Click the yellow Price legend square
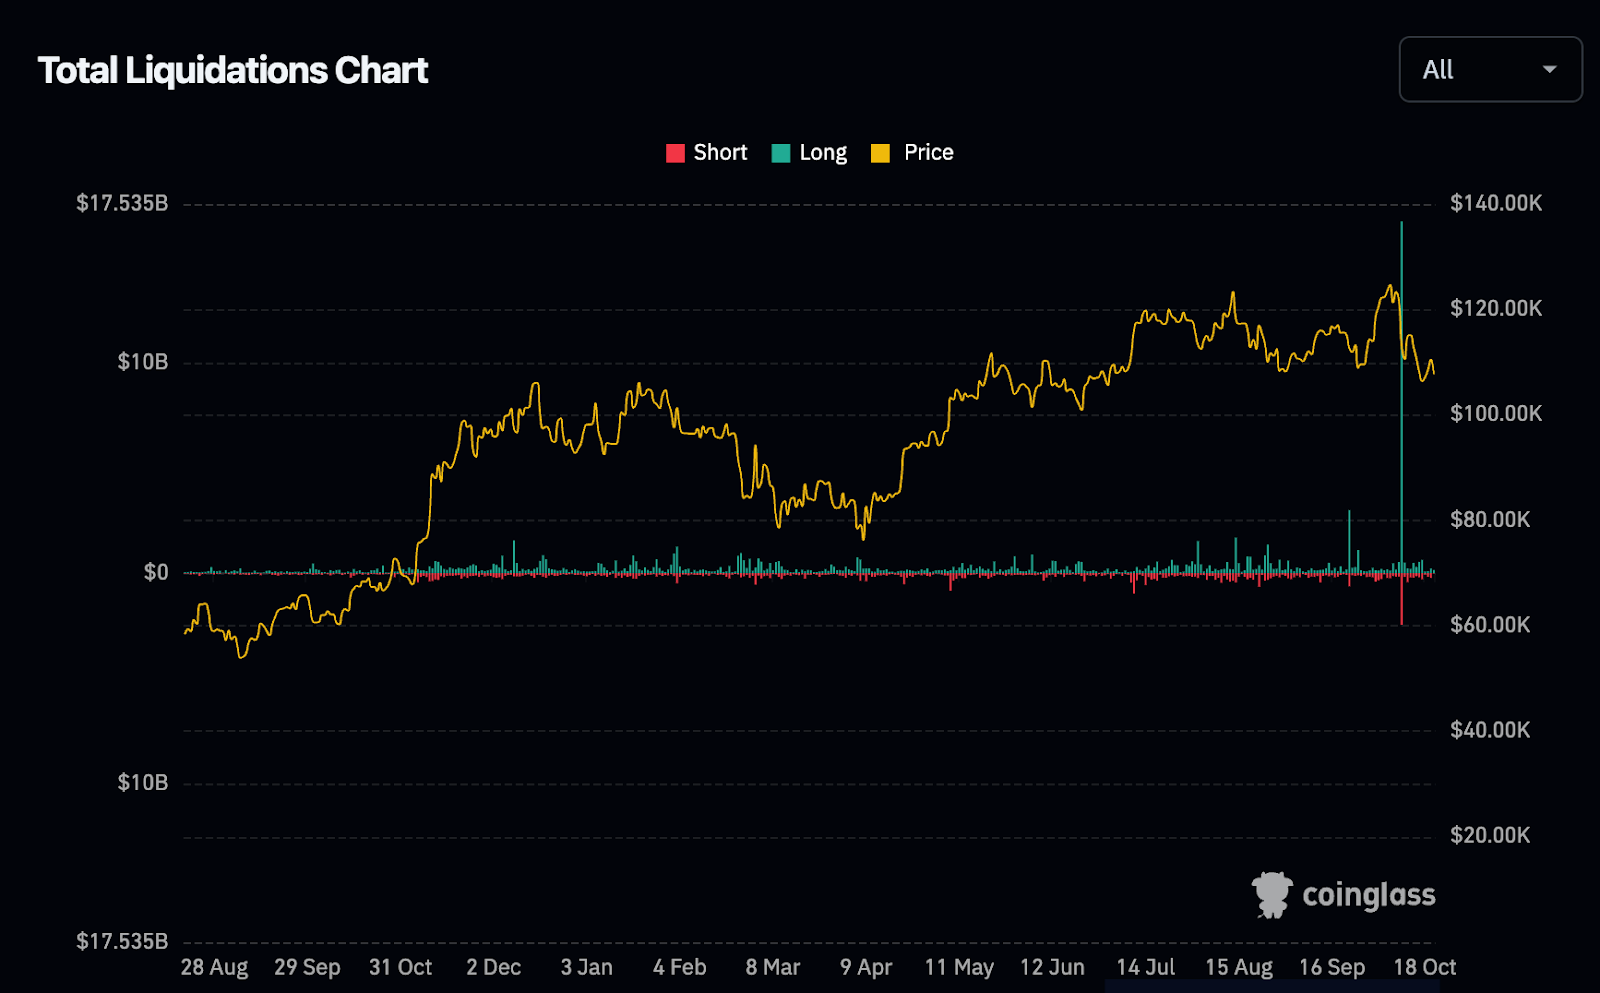The width and height of the screenshot is (1600, 993). (880, 153)
